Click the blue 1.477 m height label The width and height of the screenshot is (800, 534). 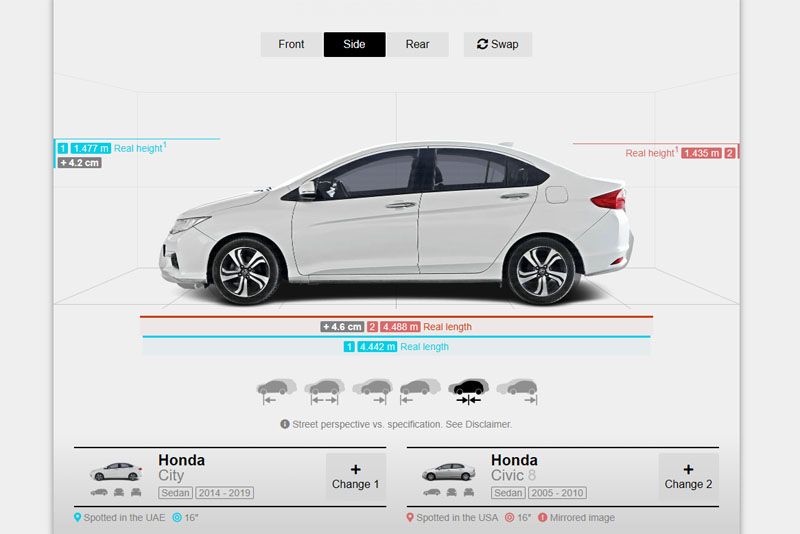click(90, 148)
